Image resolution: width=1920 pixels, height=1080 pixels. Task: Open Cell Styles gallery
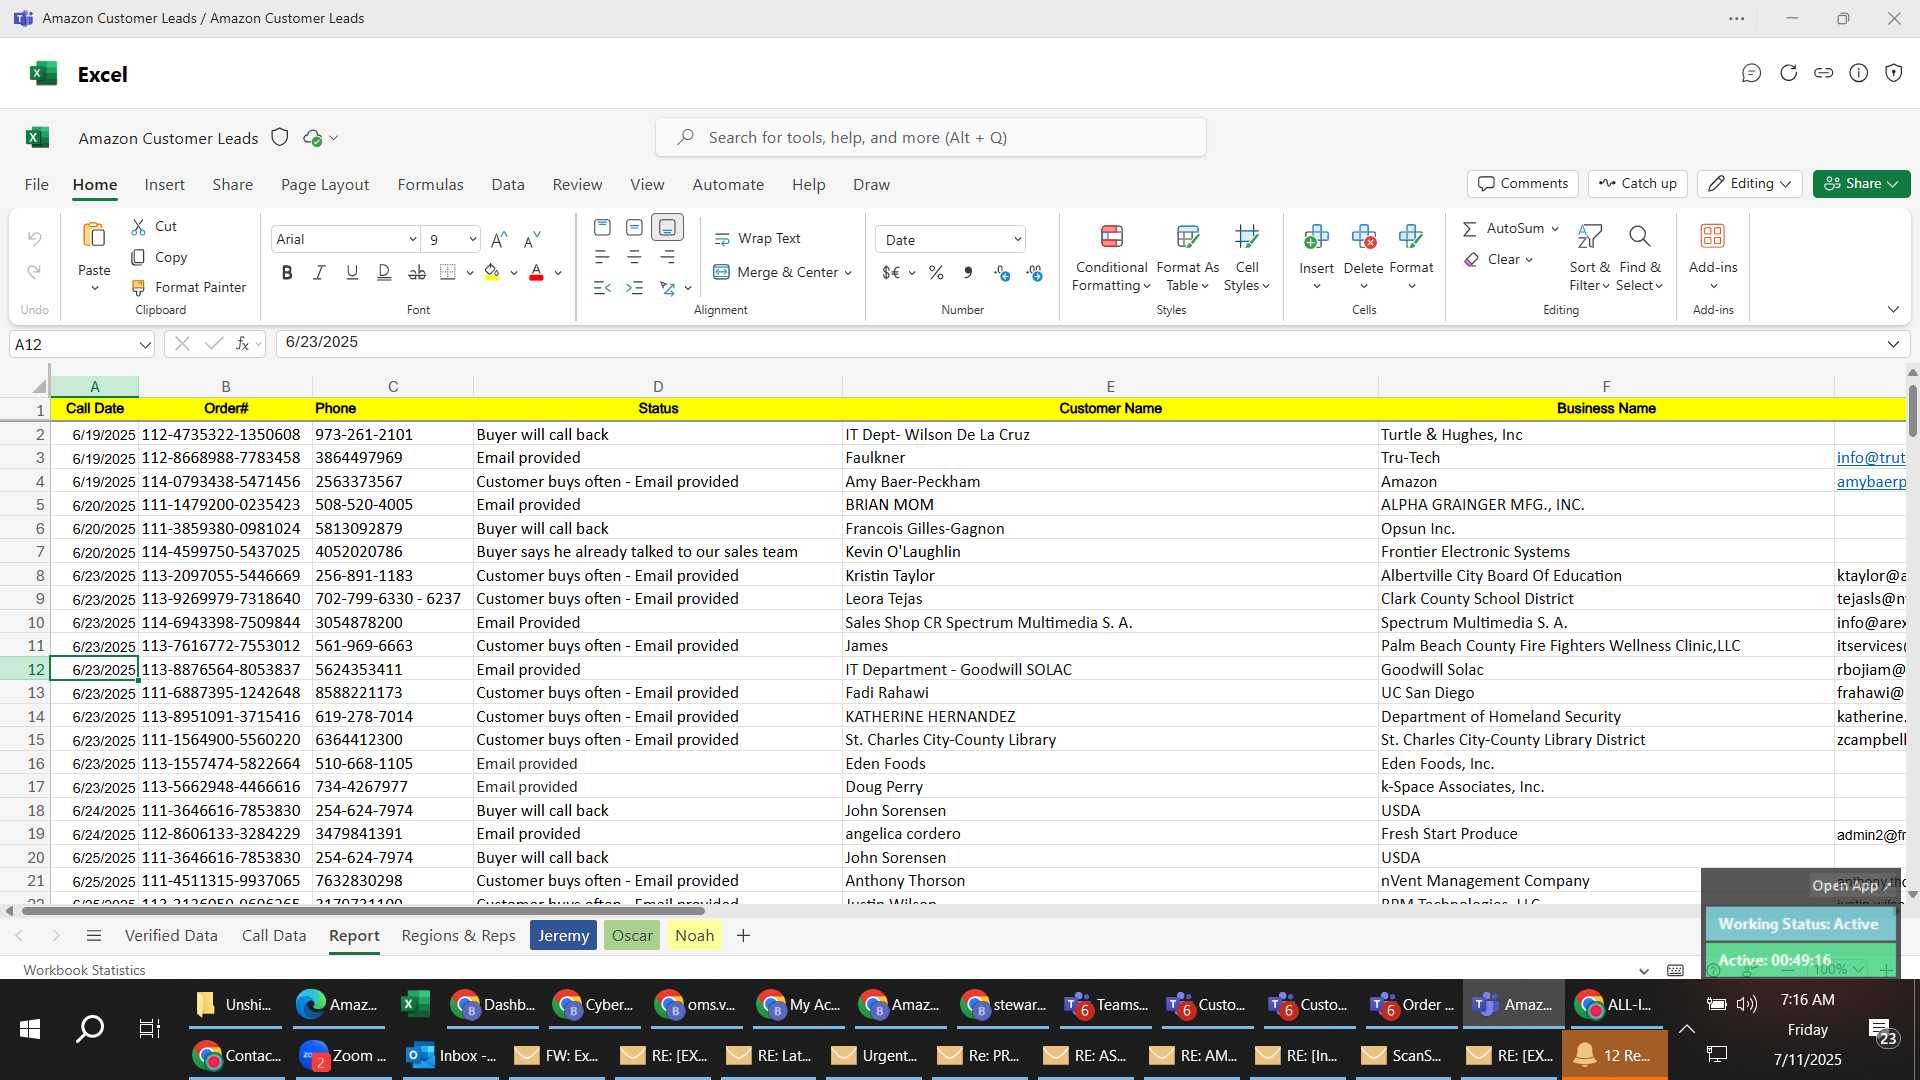(1246, 258)
